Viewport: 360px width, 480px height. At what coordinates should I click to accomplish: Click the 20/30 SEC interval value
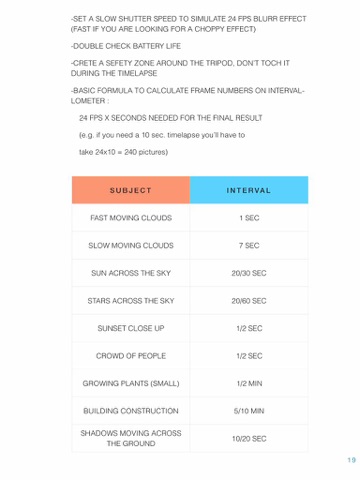point(249,273)
